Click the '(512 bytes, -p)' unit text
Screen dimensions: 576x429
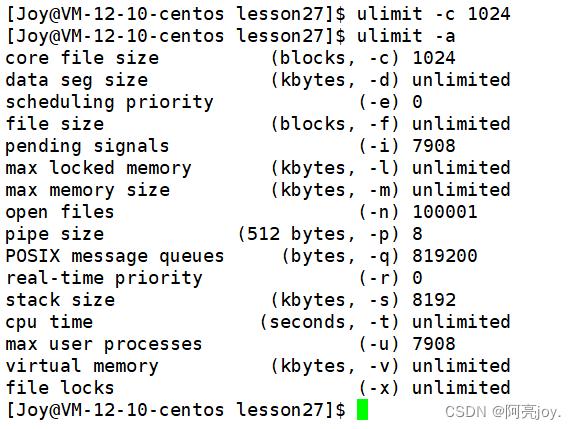318,234
